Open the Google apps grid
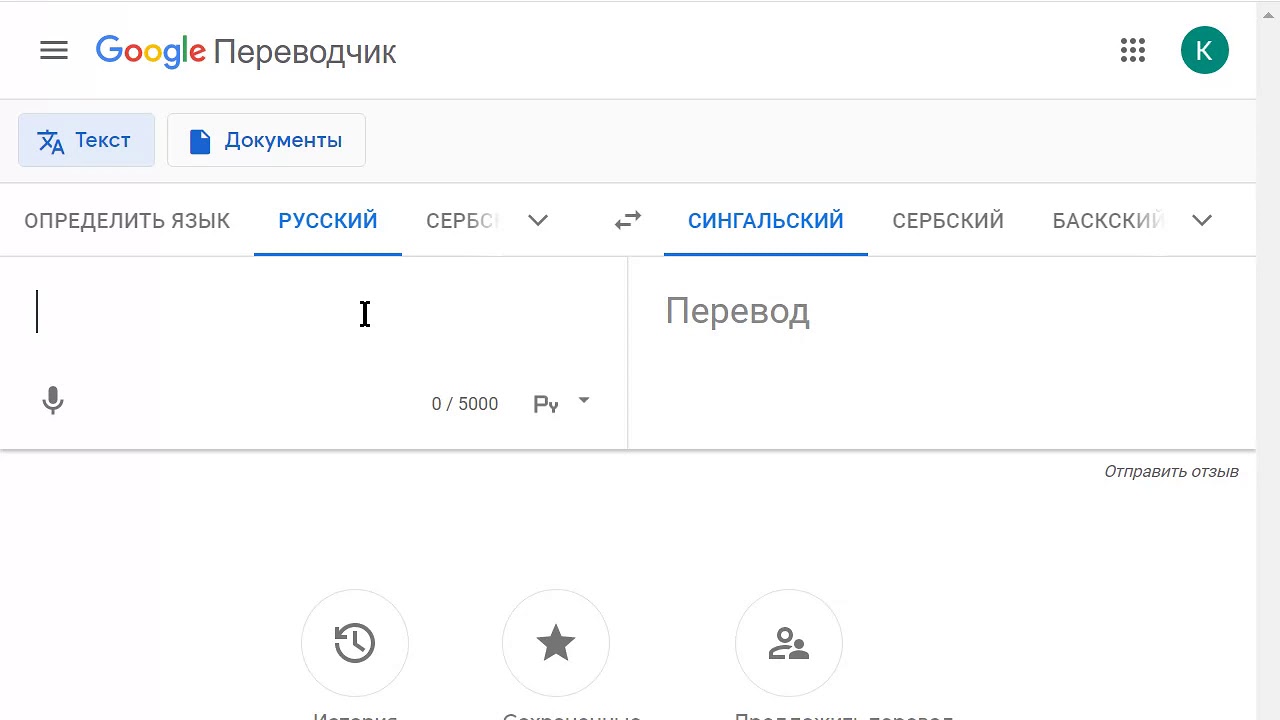The height and width of the screenshot is (720, 1280). click(1133, 51)
